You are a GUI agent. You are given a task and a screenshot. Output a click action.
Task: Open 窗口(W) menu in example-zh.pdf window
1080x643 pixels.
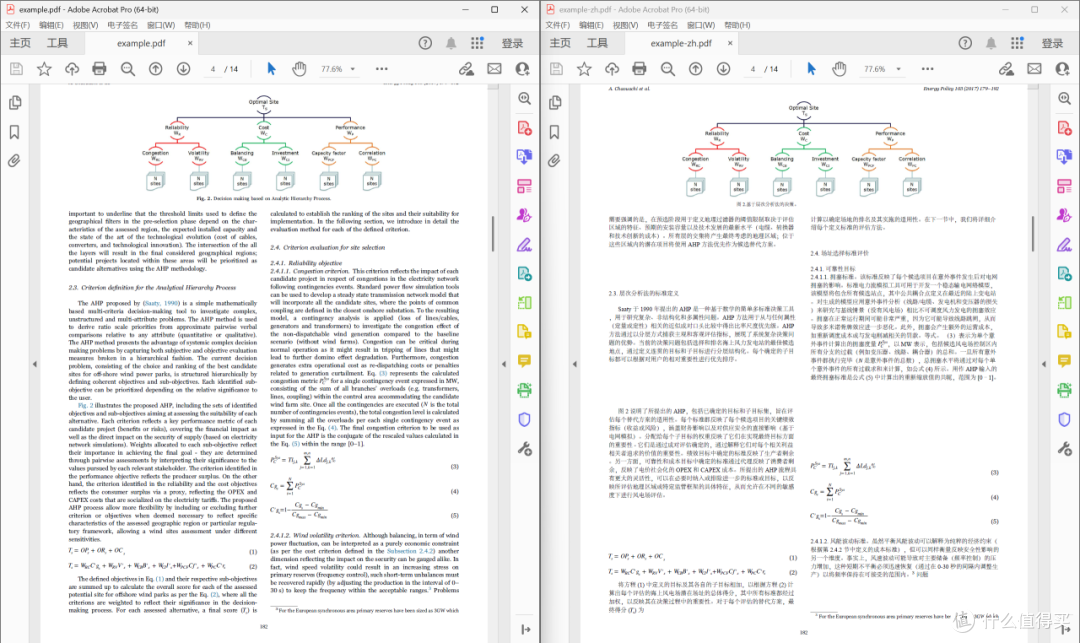pos(700,25)
